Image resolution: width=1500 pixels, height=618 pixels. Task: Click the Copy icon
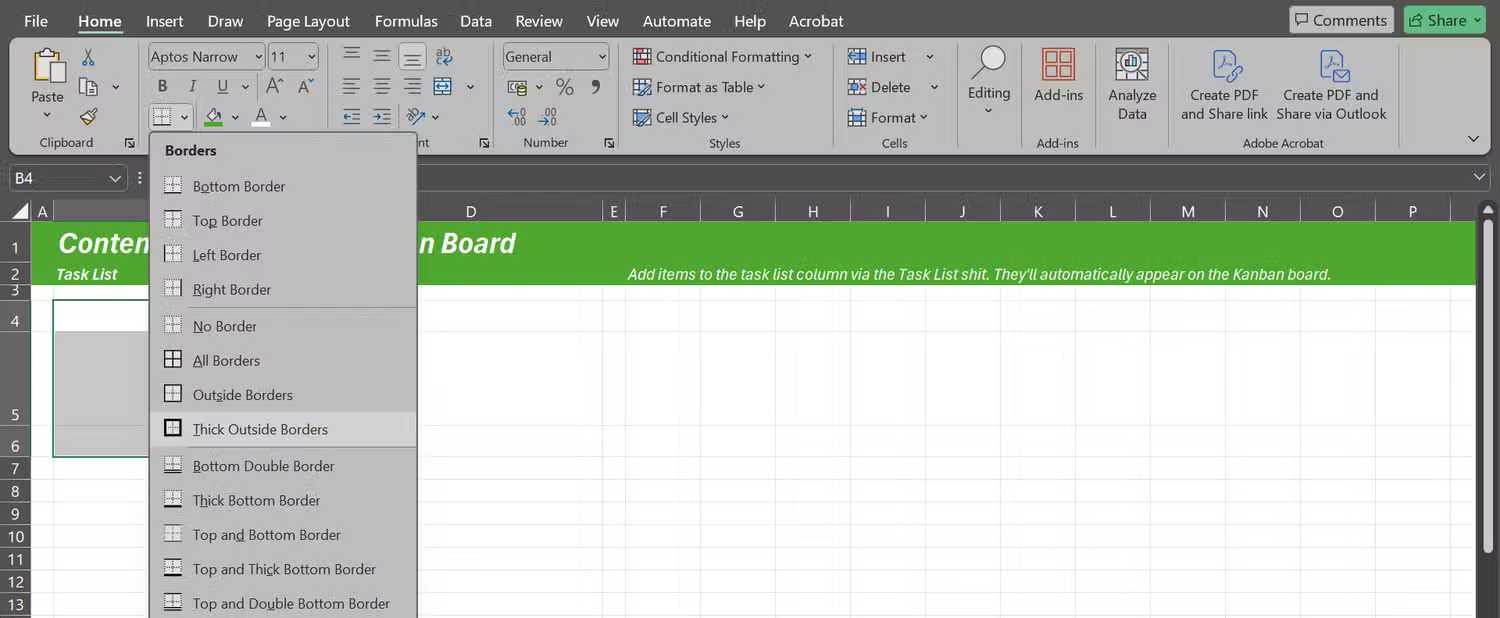click(x=88, y=87)
